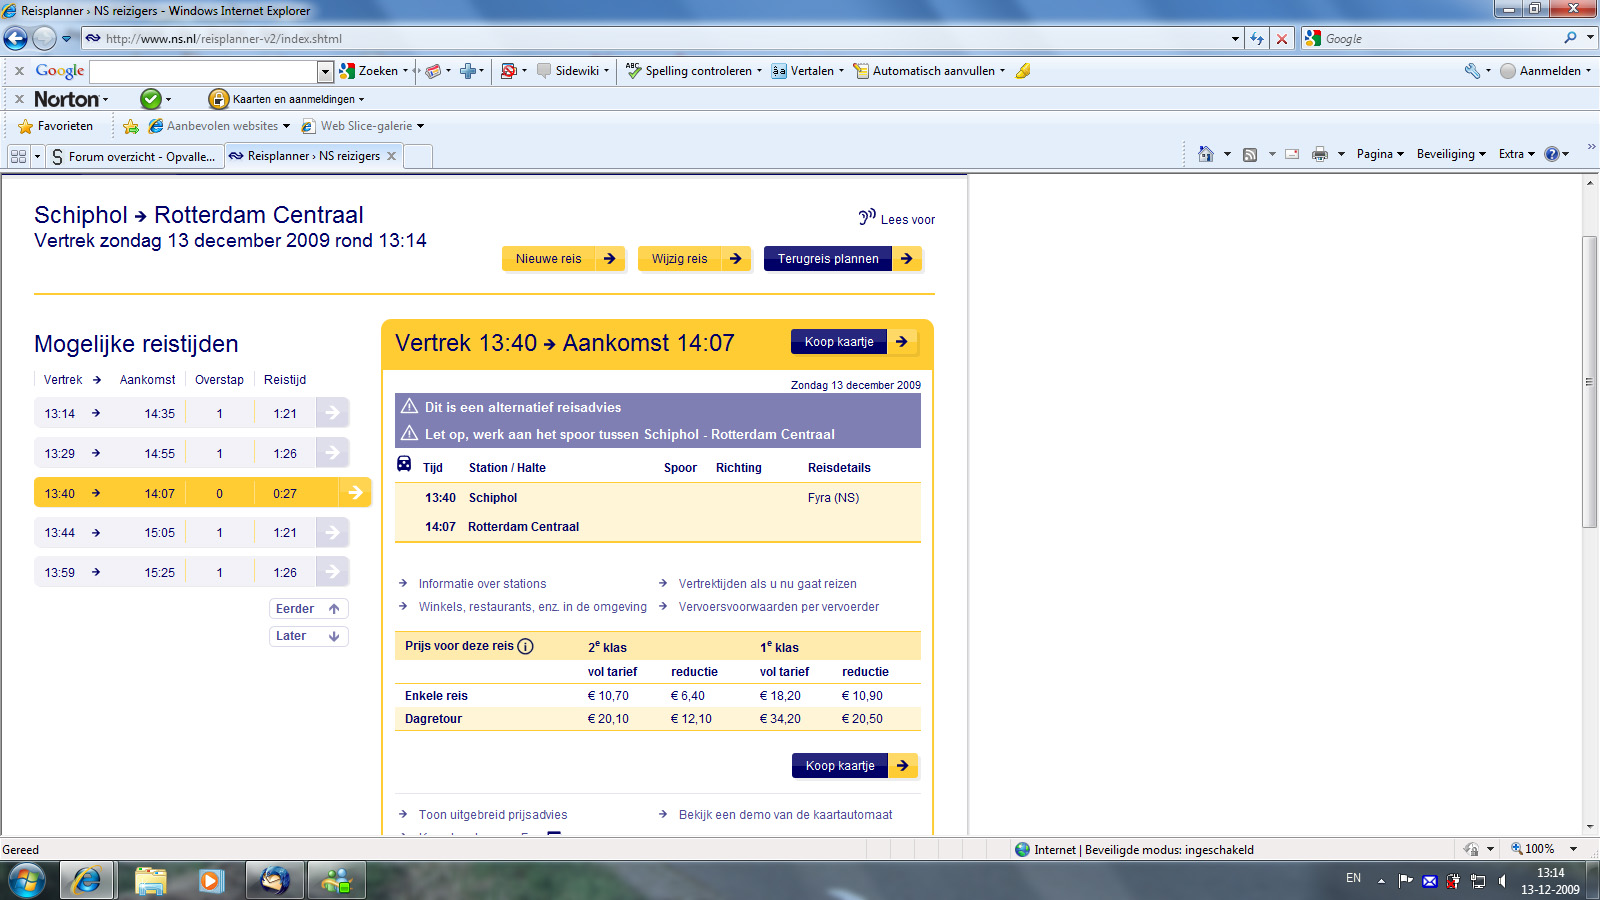Click the Terugreis plannen button
Image resolution: width=1600 pixels, height=900 pixels.
[x=843, y=259]
